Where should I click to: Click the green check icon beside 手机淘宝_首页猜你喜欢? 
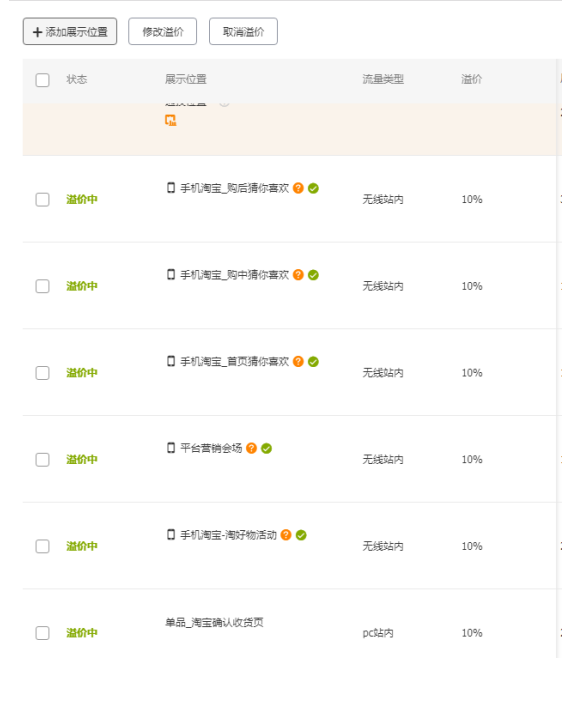[313, 361]
